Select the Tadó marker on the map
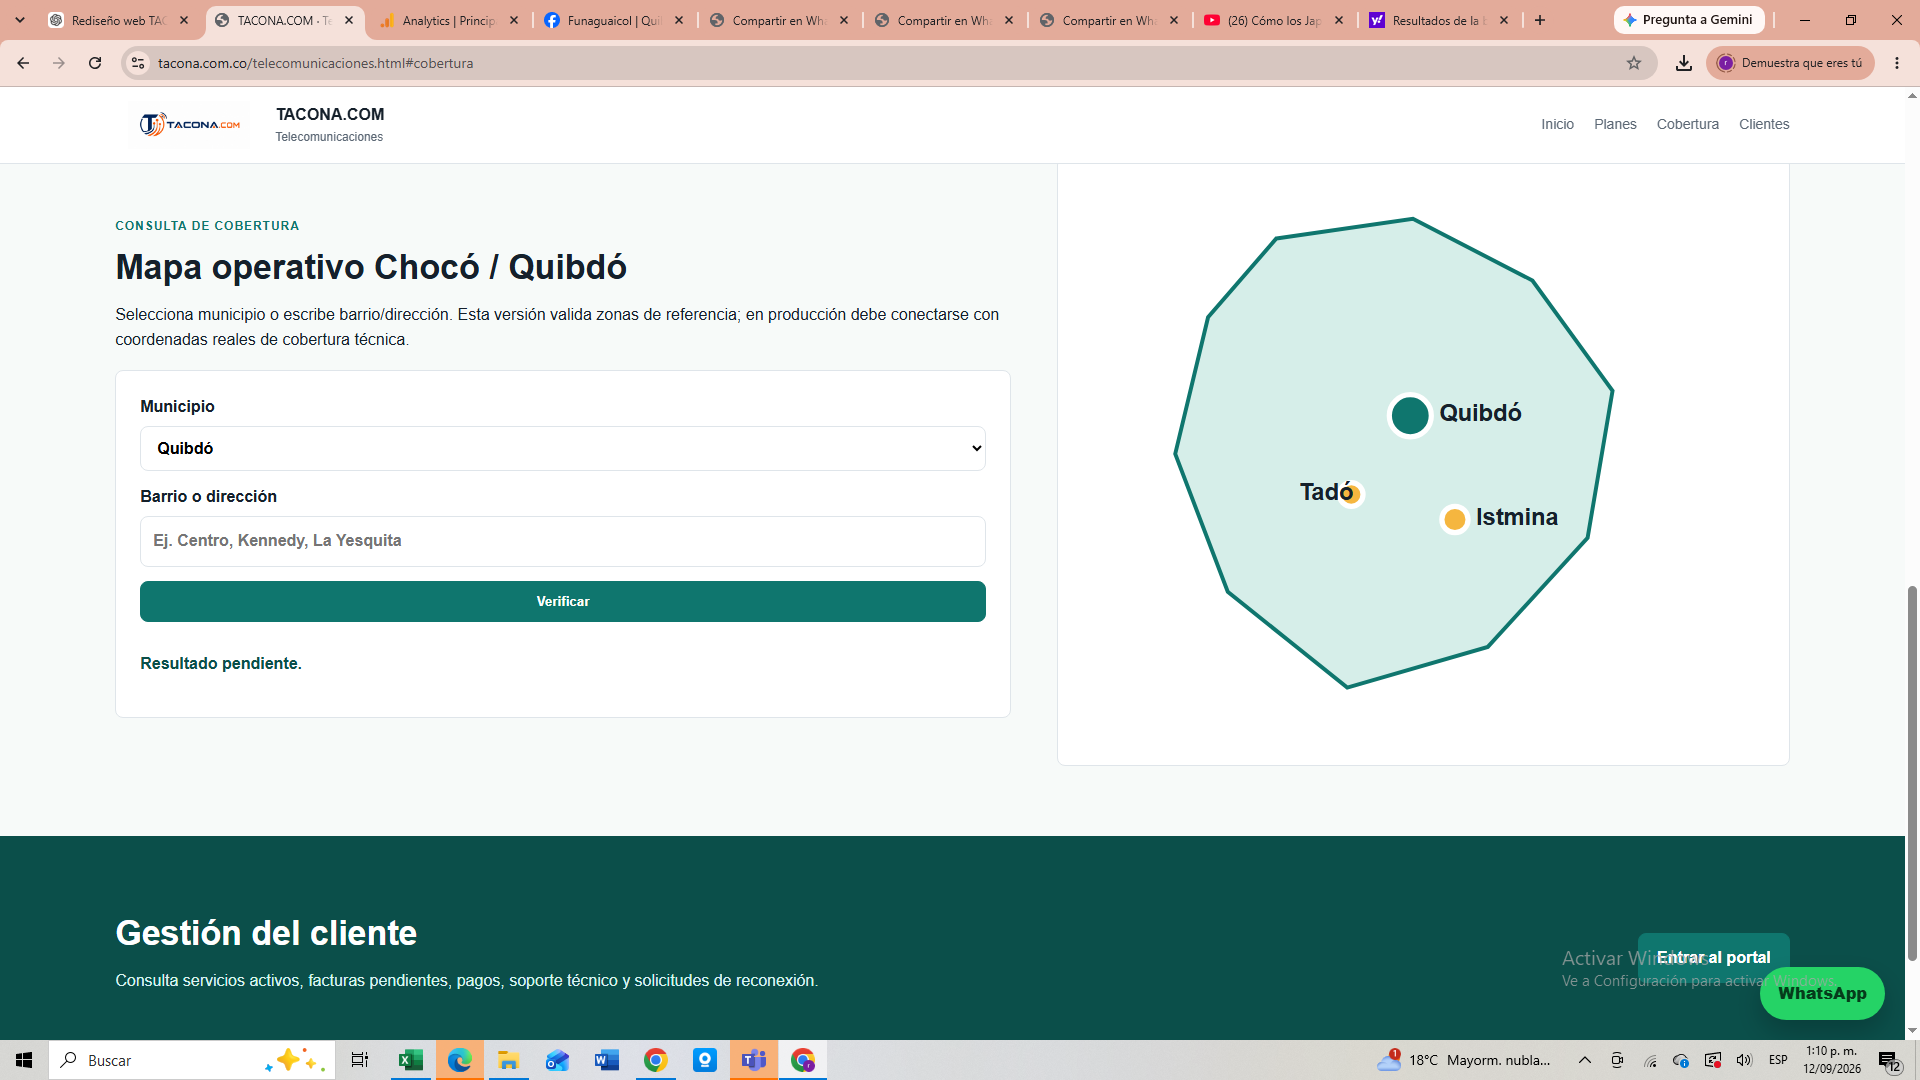This screenshot has height=1080, width=1920. (1351, 493)
